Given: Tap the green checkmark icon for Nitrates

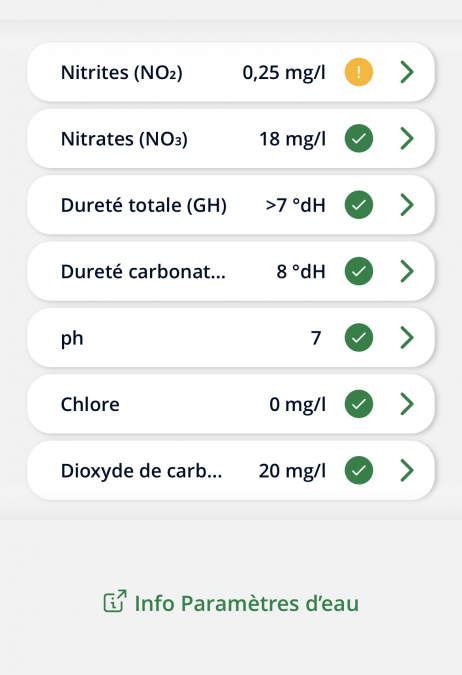Looking at the screenshot, I should 359,138.
